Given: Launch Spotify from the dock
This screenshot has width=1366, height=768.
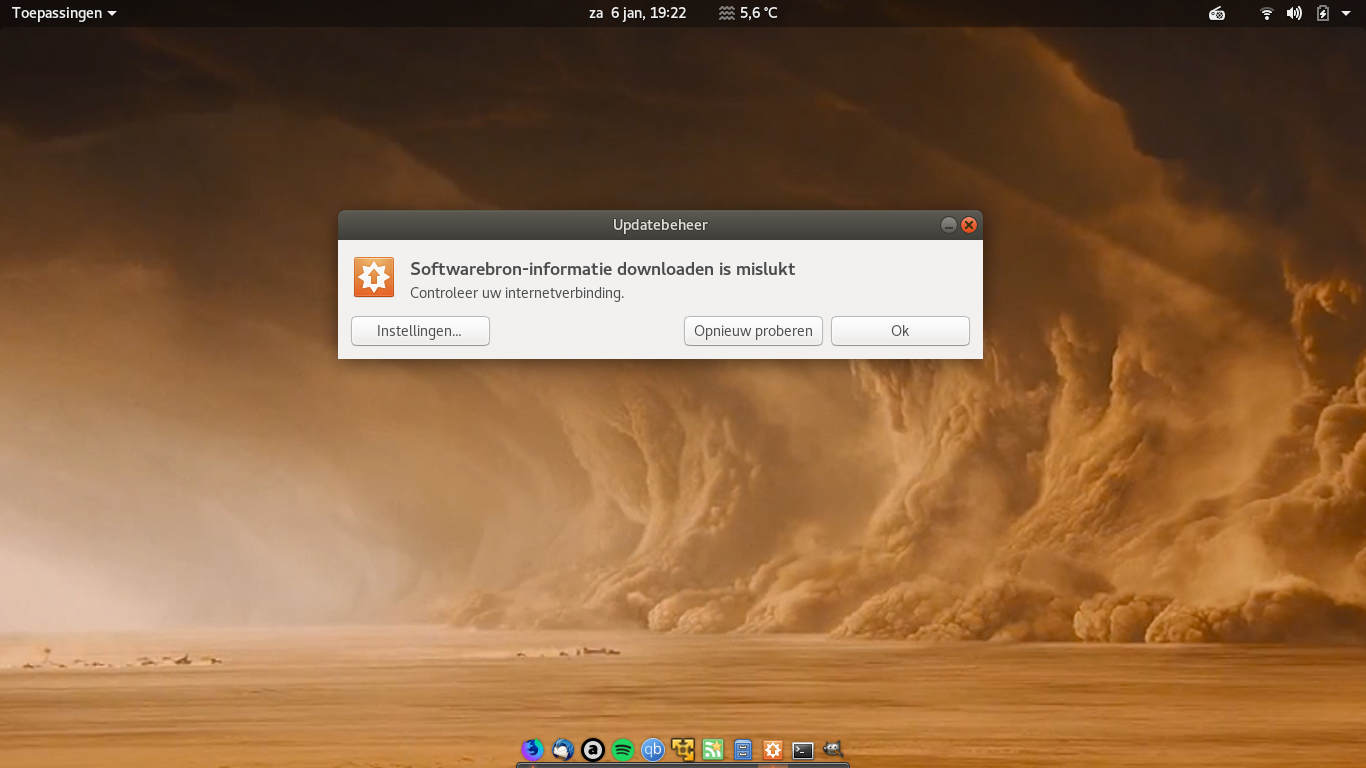Looking at the screenshot, I should pos(623,749).
